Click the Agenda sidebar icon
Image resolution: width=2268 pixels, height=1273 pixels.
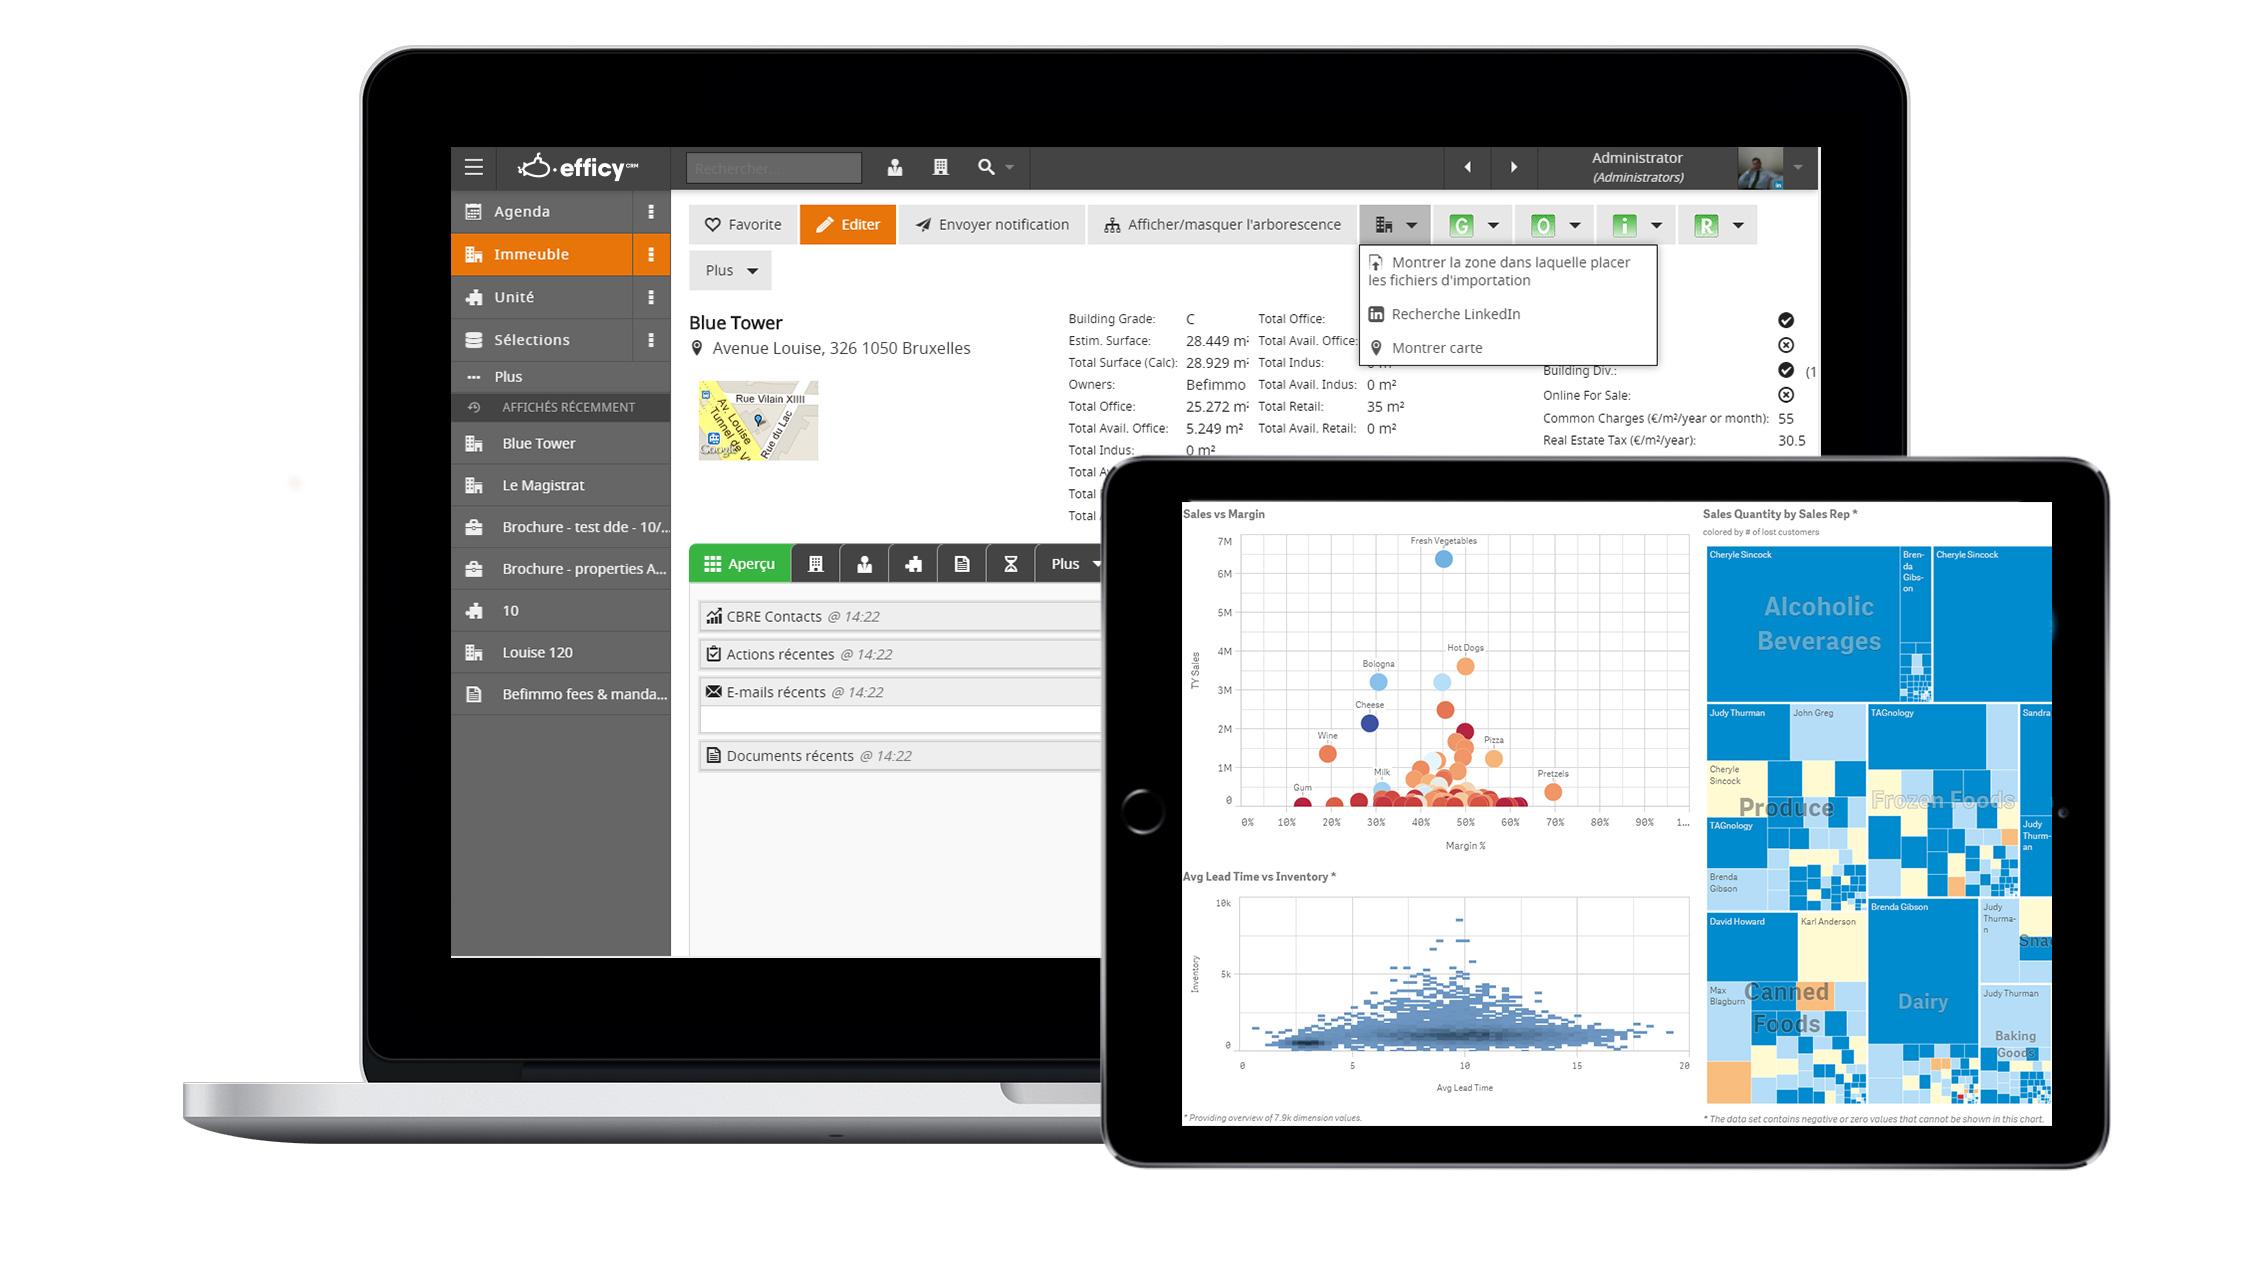point(474,210)
